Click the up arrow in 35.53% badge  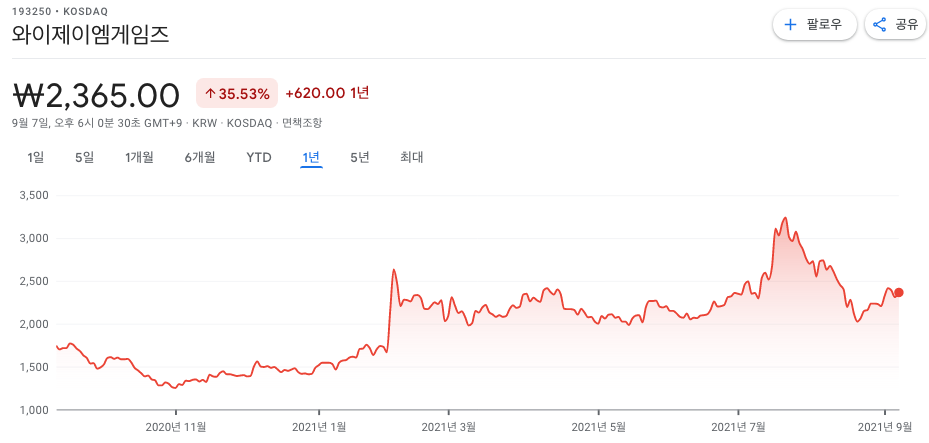209,94
